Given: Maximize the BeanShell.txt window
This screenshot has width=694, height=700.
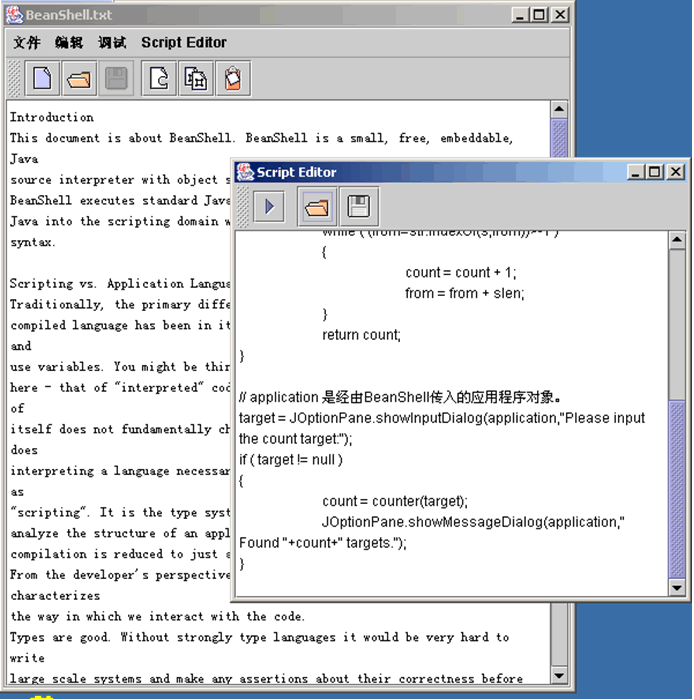Looking at the screenshot, I should (x=539, y=15).
